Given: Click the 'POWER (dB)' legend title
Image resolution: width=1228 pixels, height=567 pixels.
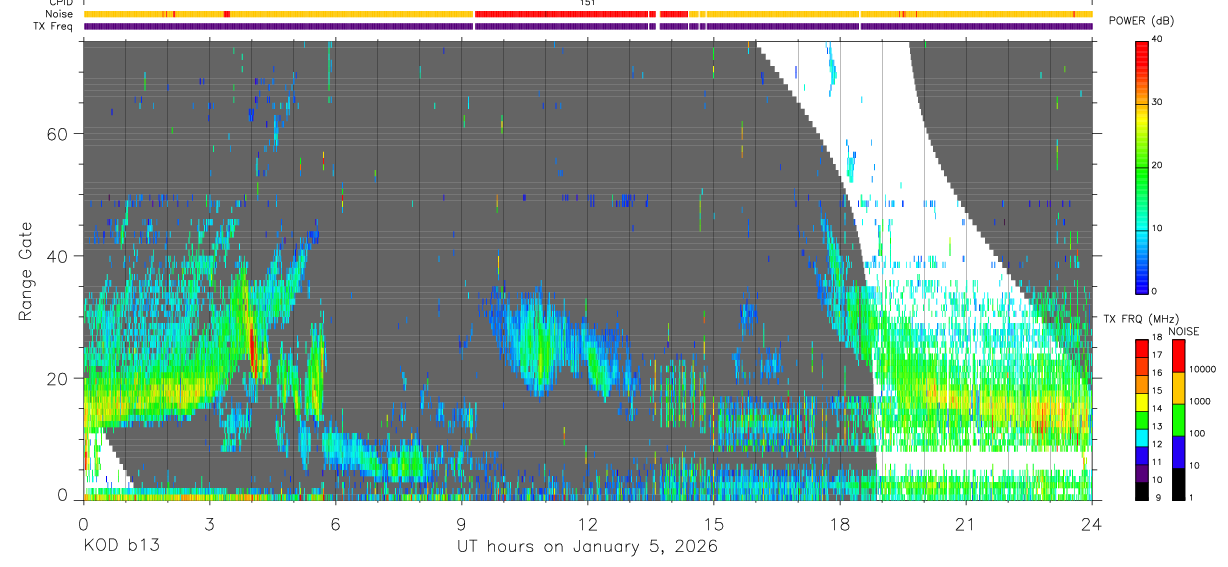Looking at the screenshot, I should pyautogui.click(x=1140, y=22).
